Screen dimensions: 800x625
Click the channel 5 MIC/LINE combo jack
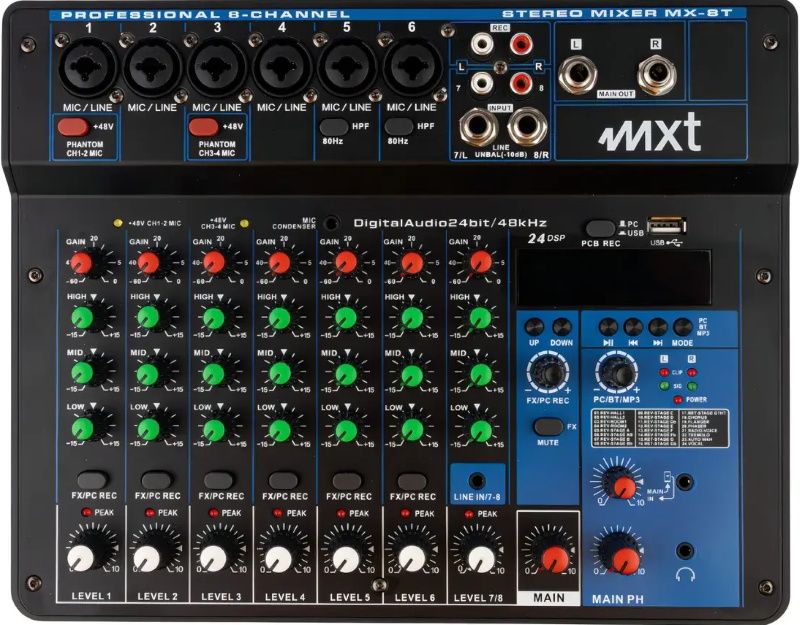(x=347, y=67)
